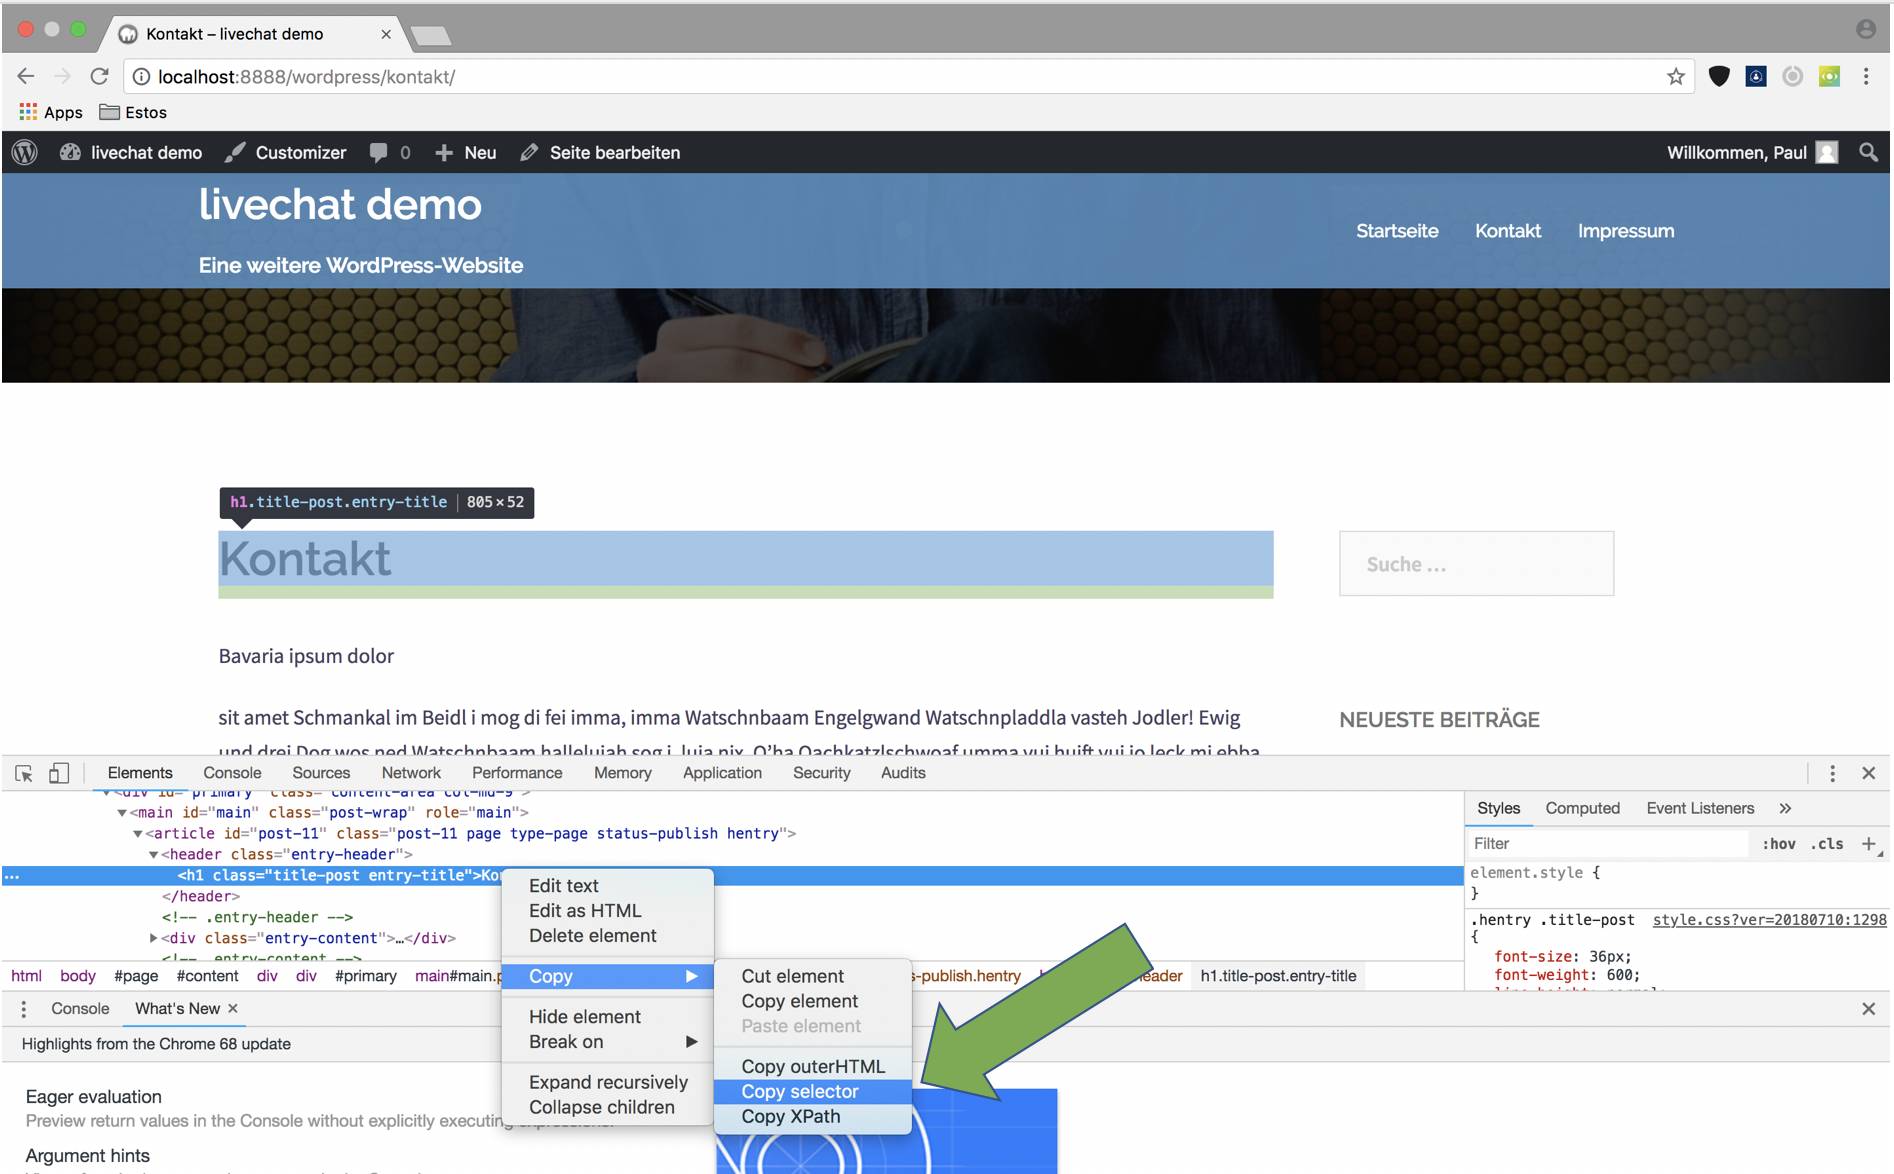The height and width of the screenshot is (1174, 1894).
Task: Open style.css?ver=20180710:1298 source link
Action: coord(1769,920)
